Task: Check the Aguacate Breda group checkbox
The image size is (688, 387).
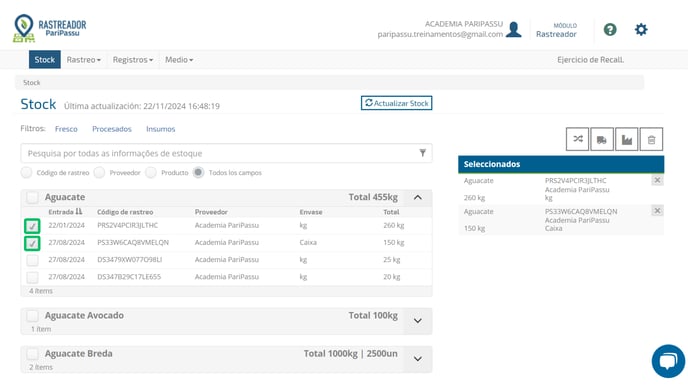Action: 32,354
